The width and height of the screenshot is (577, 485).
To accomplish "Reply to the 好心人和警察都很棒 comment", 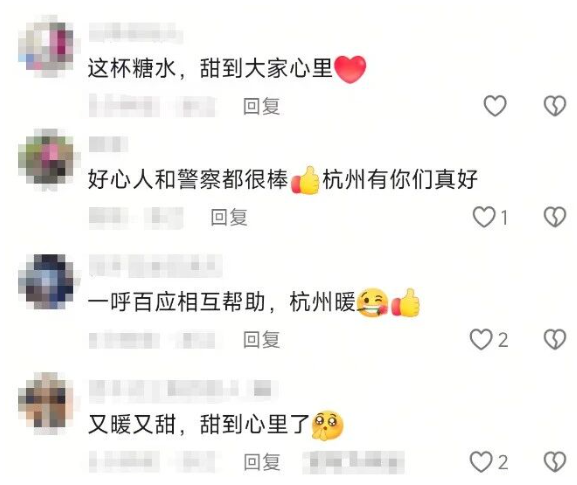I will click(229, 217).
